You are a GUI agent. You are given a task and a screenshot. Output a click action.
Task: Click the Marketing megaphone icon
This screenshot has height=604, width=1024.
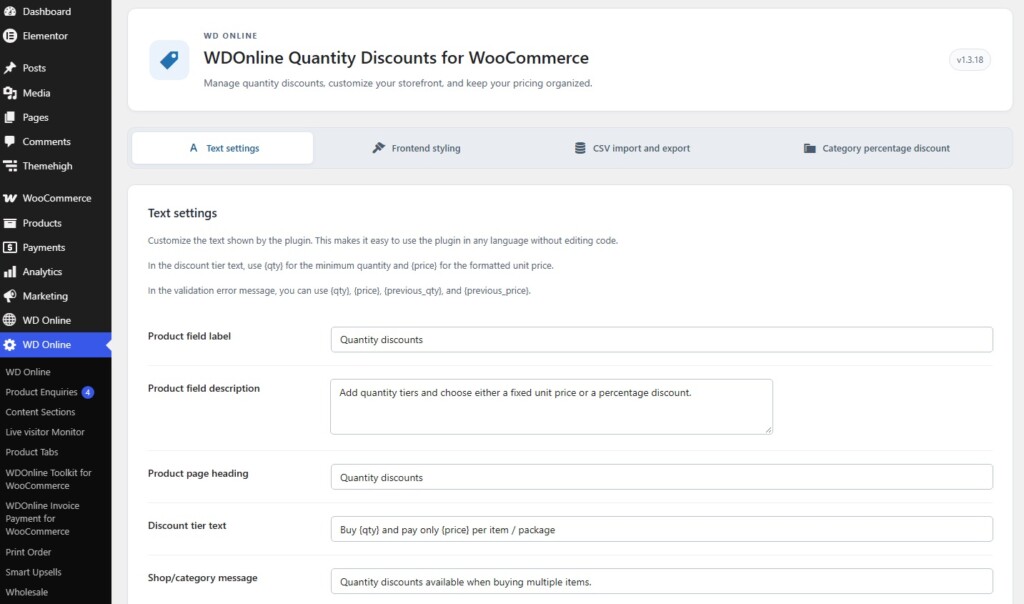(x=10, y=296)
